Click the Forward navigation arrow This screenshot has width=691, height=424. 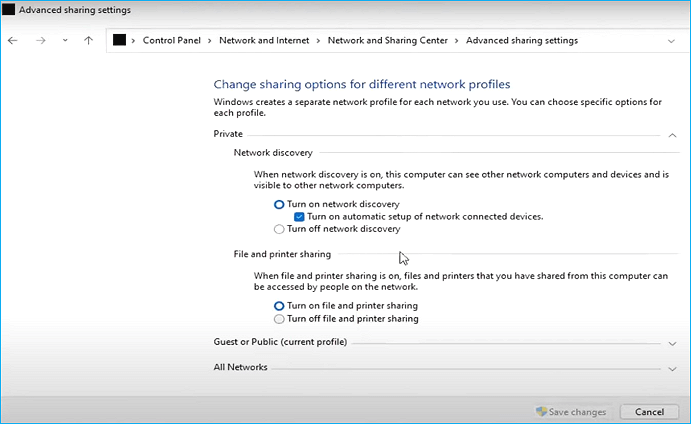point(41,41)
